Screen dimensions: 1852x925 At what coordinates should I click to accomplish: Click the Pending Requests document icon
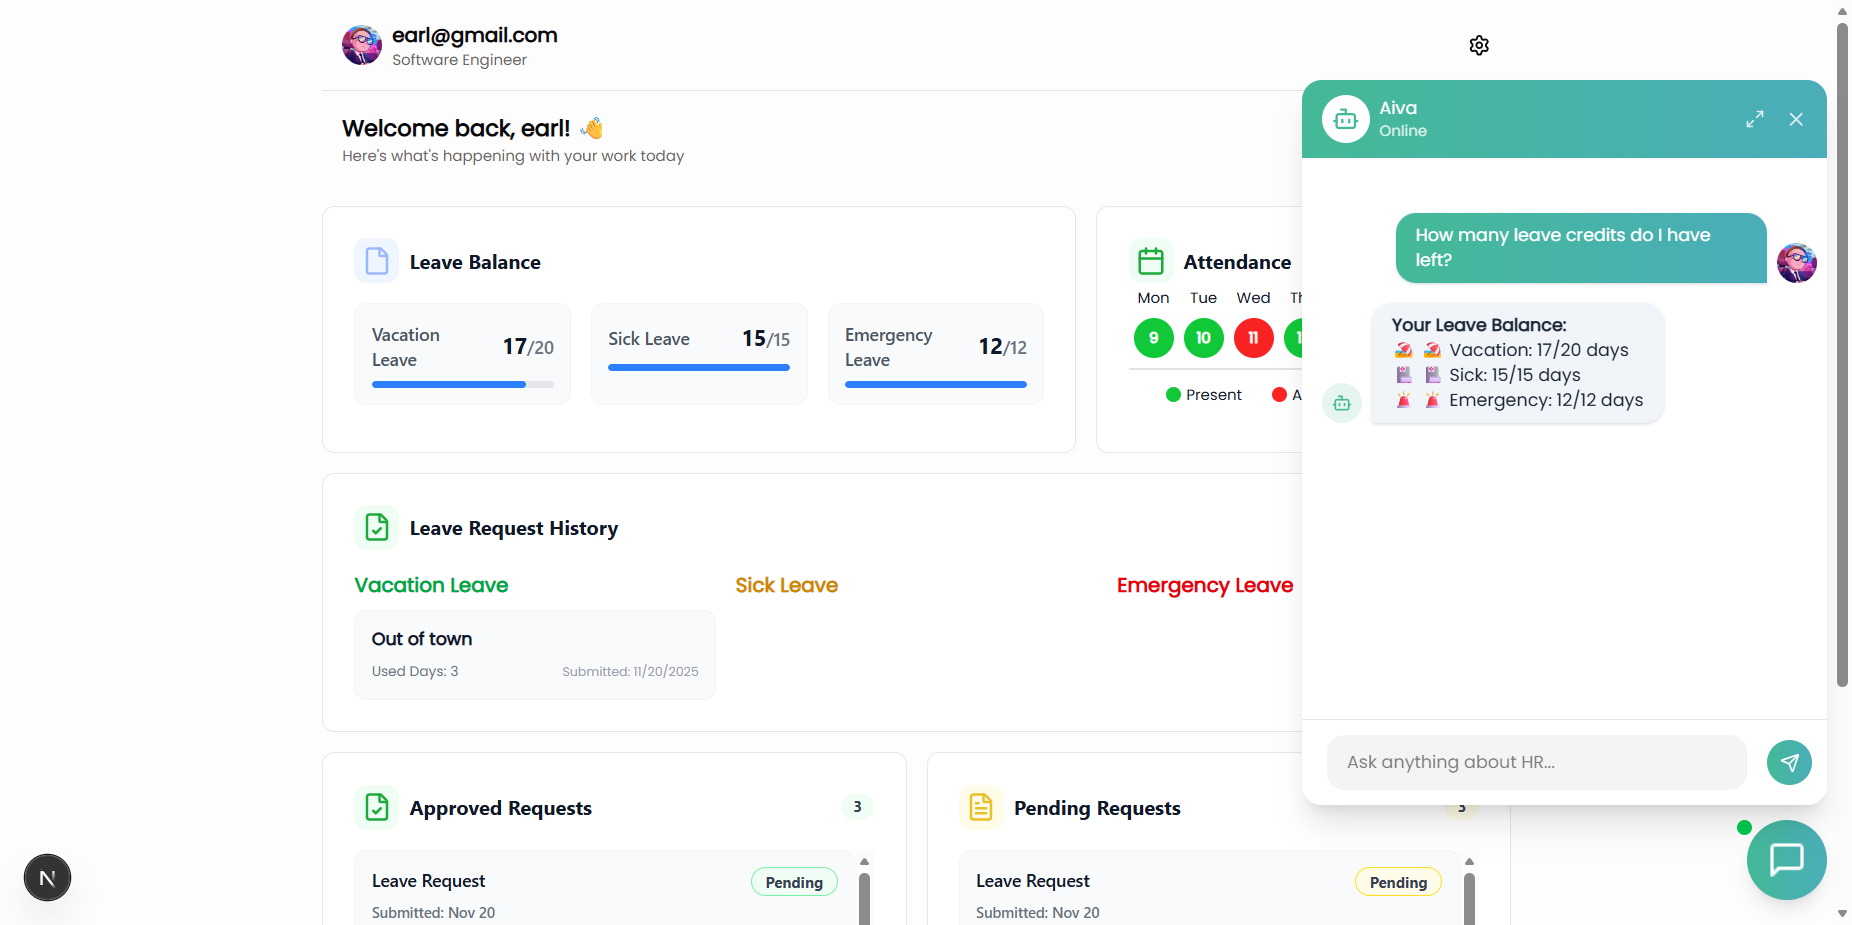(981, 807)
